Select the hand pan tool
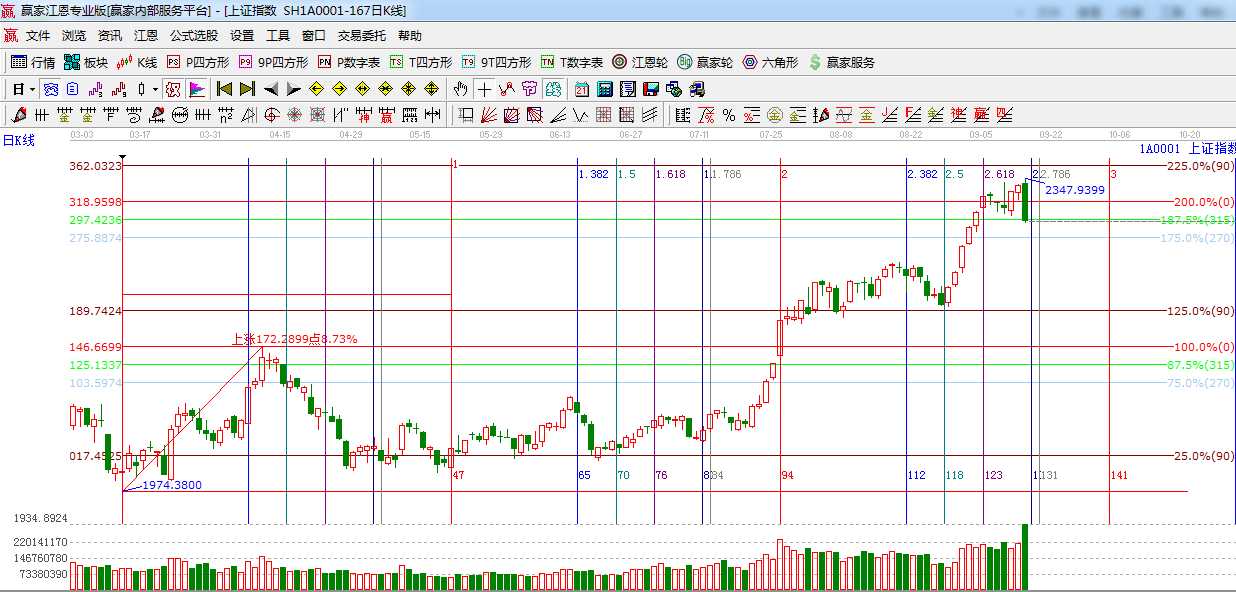 coord(461,89)
